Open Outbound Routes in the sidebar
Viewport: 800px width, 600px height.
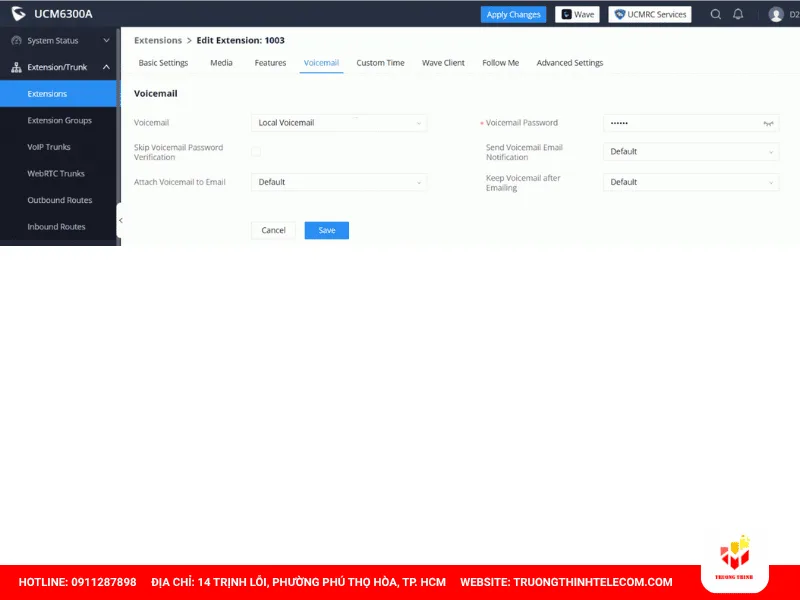(58, 200)
